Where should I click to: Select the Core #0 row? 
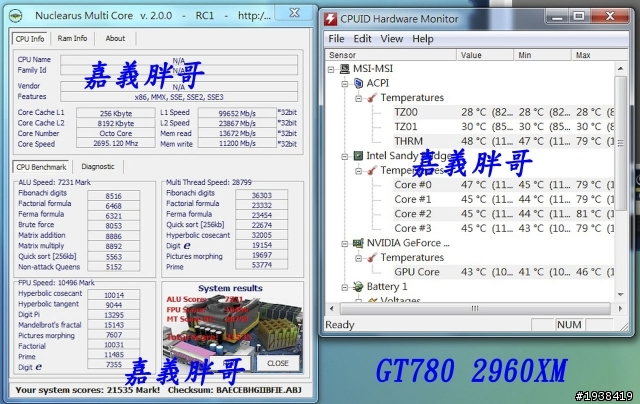[503, 185]
